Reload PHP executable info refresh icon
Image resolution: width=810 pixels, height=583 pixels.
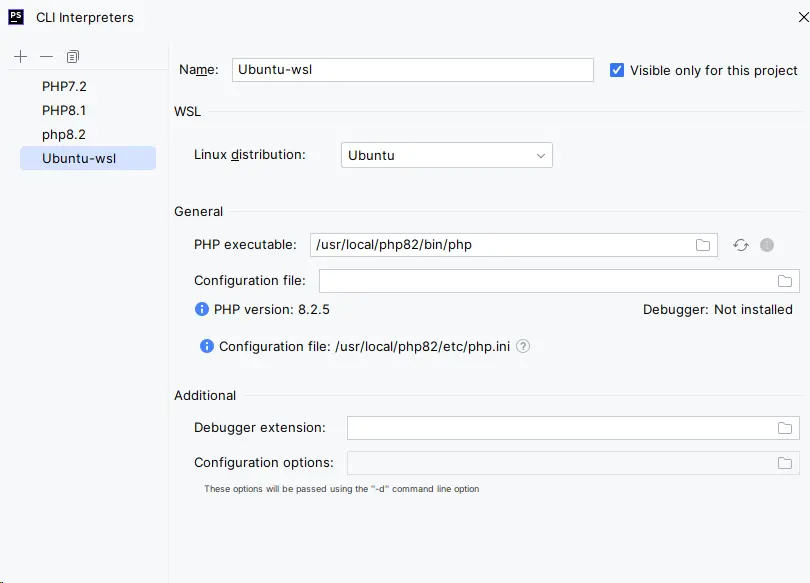(x=741, y=245)
